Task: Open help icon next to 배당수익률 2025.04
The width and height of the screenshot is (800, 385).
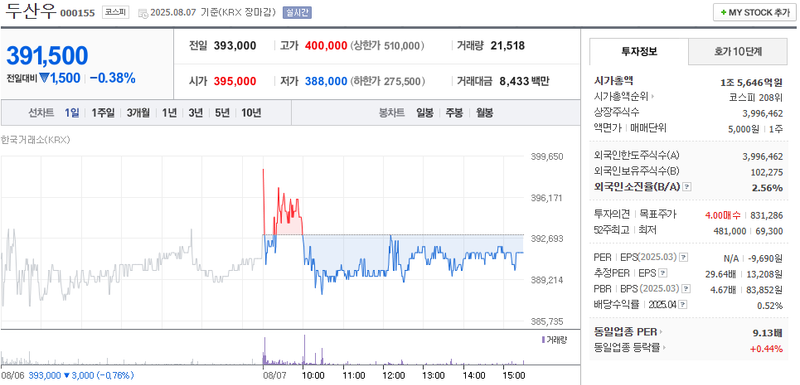Action: point(683,304)
